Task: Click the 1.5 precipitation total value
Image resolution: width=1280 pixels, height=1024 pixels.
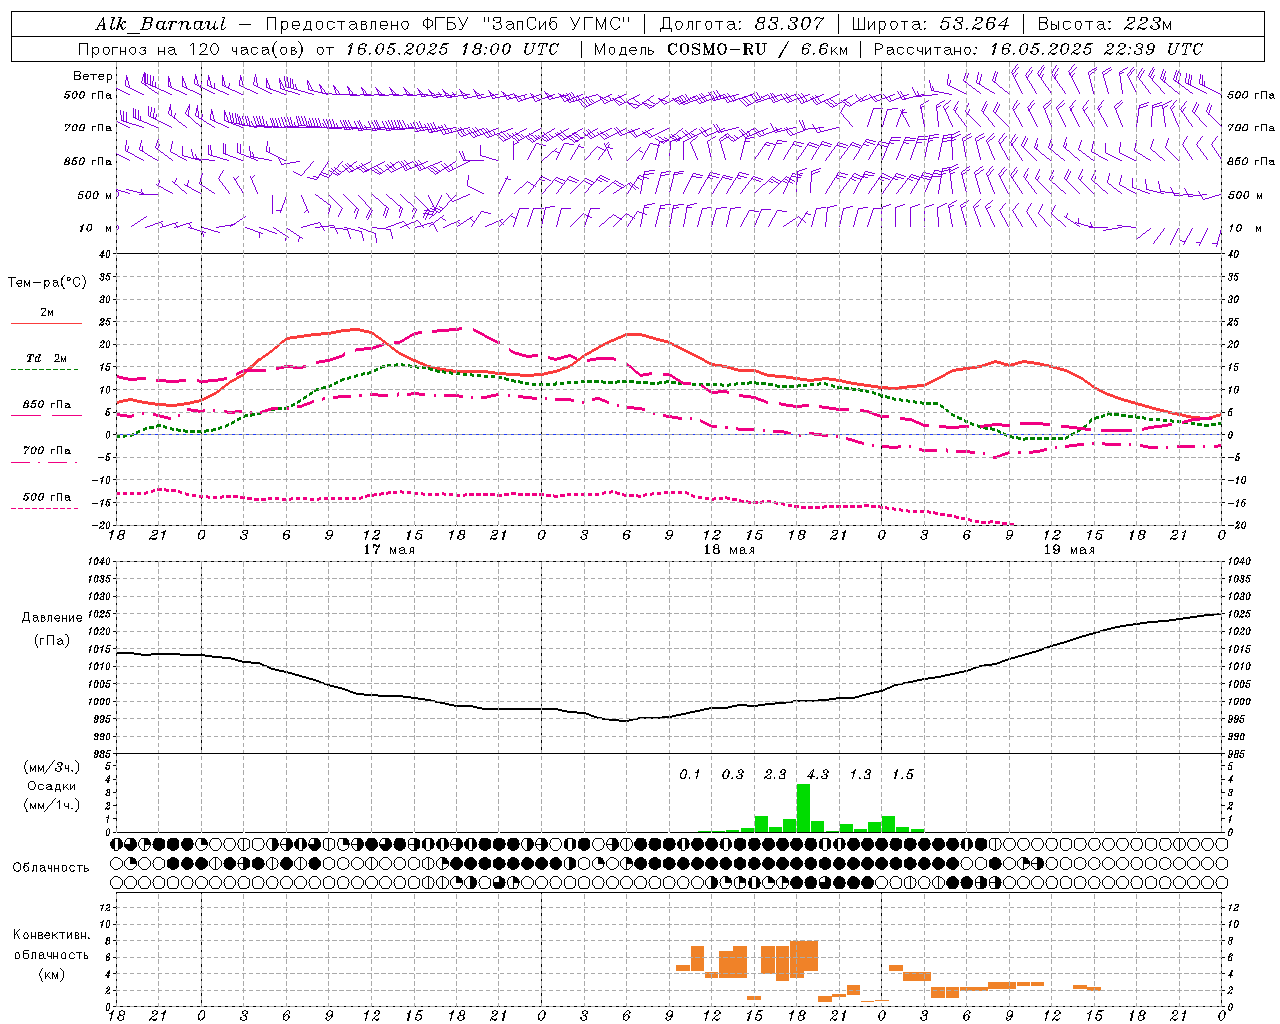Action: pyautogui.click(x=903, y=774)
